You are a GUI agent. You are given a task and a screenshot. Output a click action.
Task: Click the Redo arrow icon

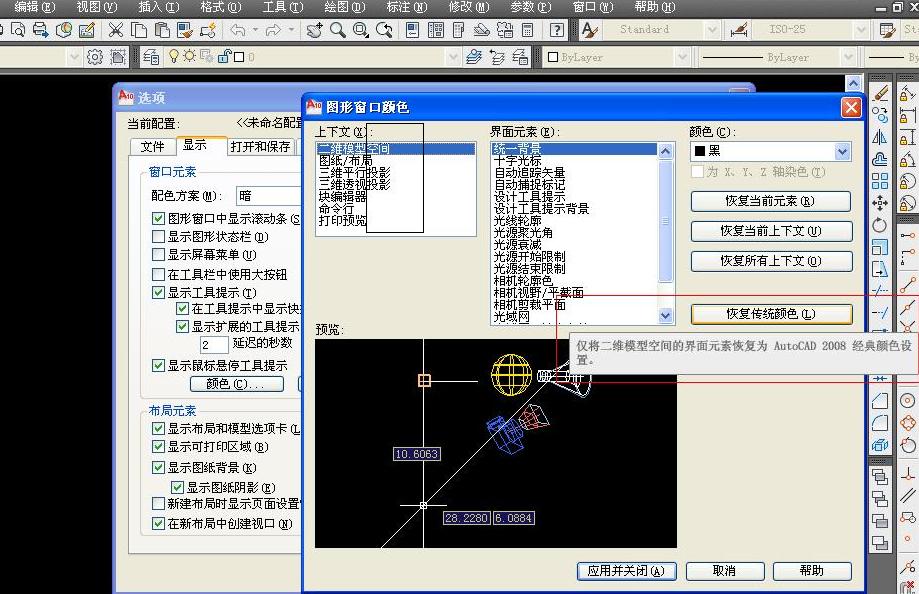[x=273, y=29]
